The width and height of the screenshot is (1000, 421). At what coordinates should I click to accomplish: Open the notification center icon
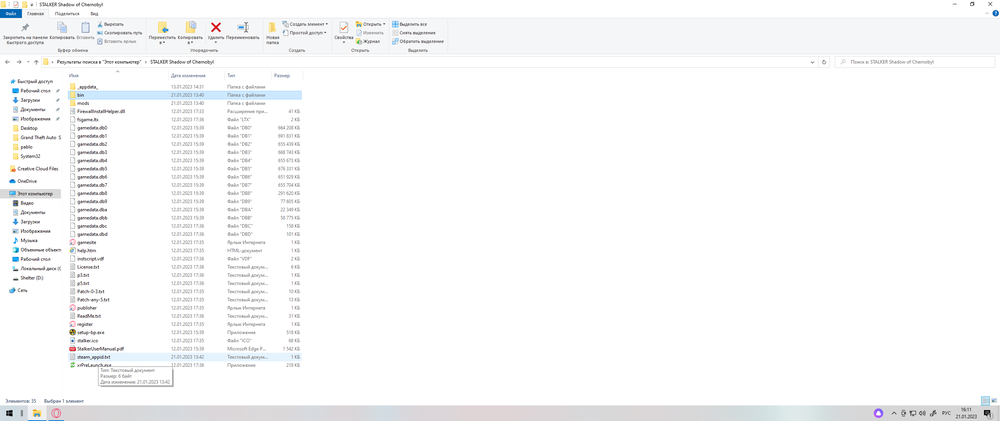(987, 413)
